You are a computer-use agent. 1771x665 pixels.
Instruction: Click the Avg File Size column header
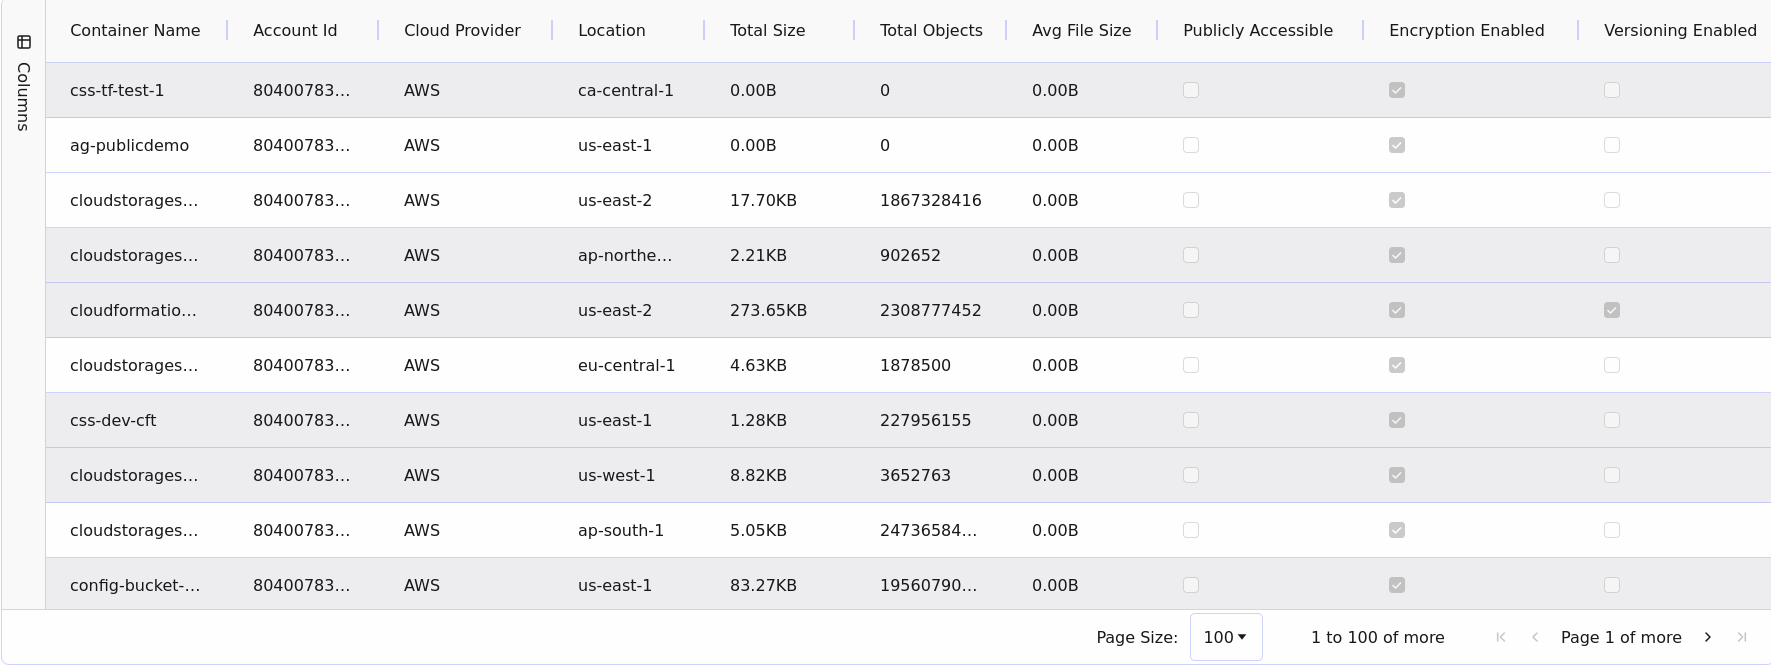tap(1081, 30)
